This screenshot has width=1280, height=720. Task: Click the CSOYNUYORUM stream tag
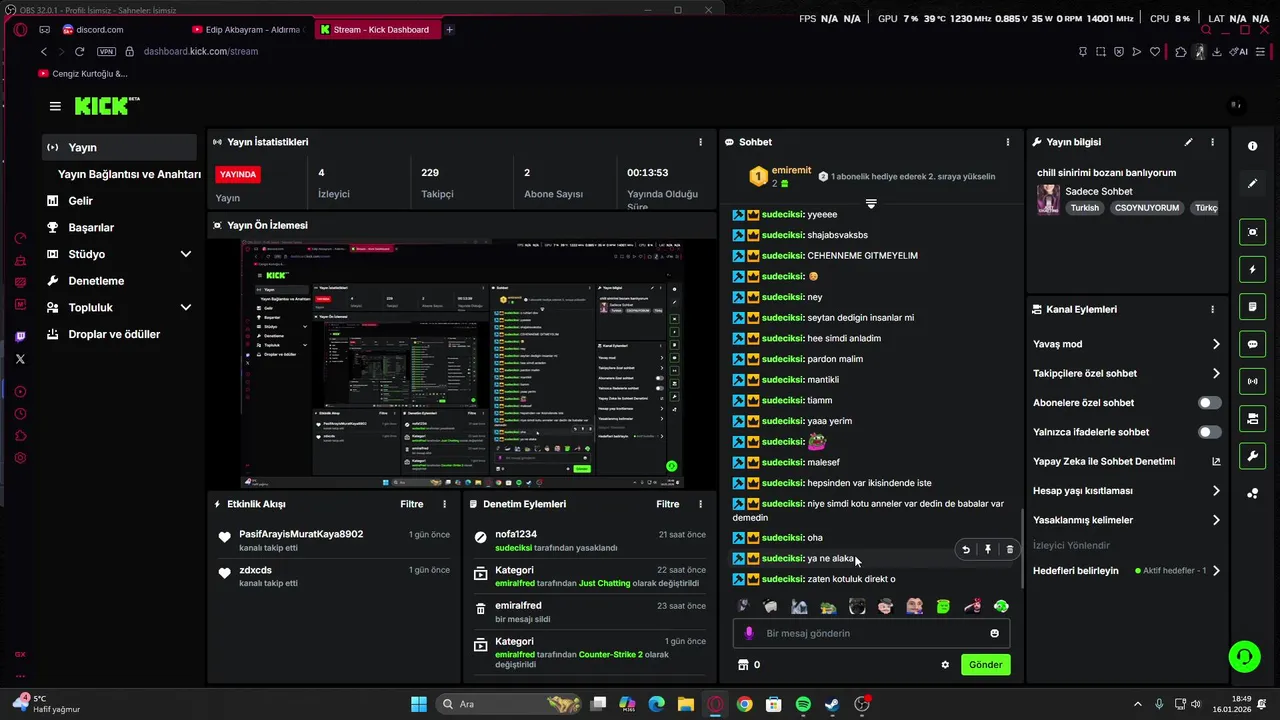[1147, 208]
